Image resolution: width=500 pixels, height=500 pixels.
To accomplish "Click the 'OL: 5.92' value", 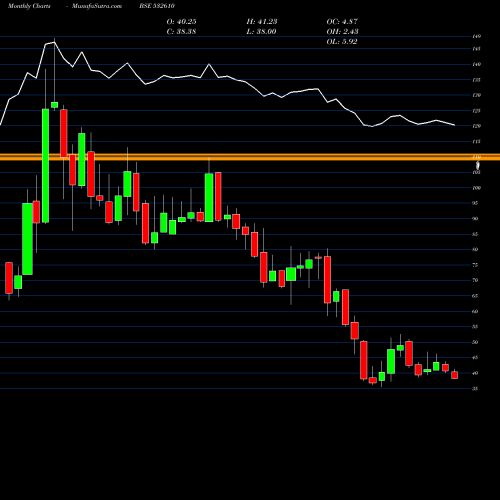I will click(x=342, y=42).
